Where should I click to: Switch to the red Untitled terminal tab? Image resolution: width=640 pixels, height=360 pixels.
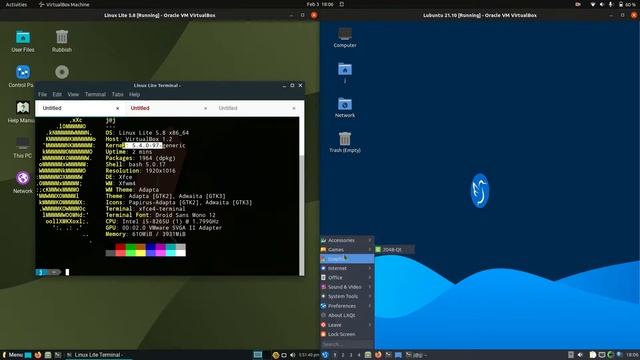pos(168,108)
